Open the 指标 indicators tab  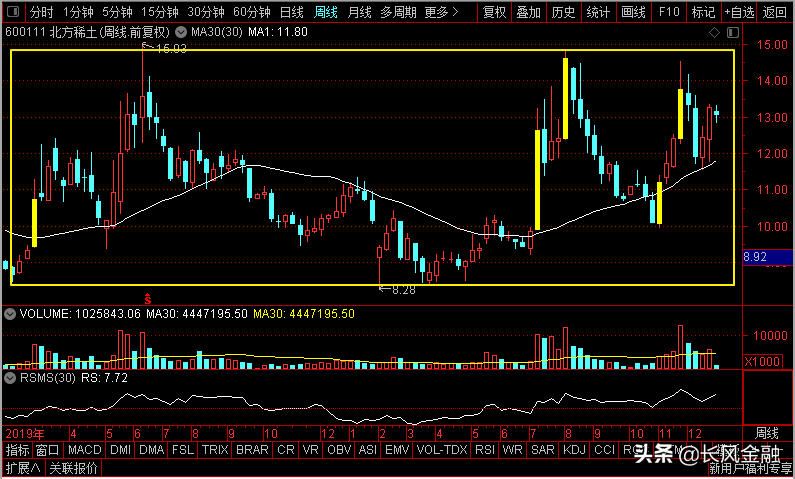[x=18, y=450]
